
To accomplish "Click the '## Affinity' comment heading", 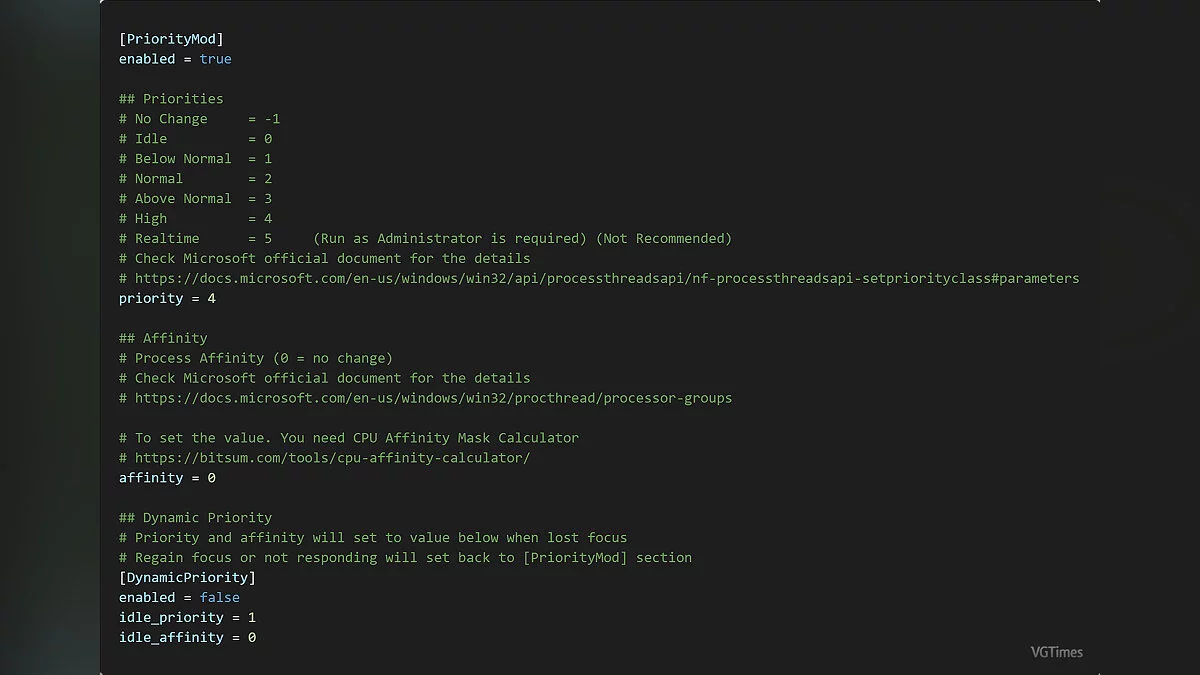I will 163,338.
